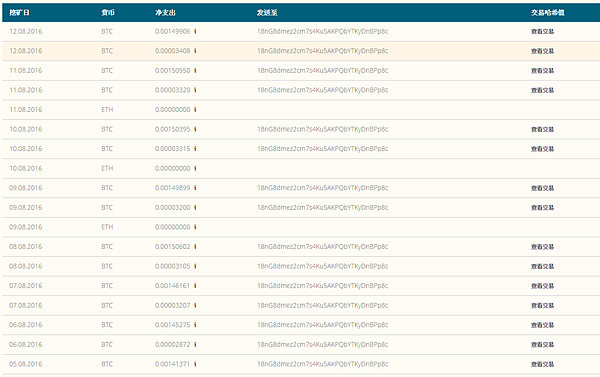Click info icon next to 0.00149906
Screen dimensions: 600x377
point(195,31)
